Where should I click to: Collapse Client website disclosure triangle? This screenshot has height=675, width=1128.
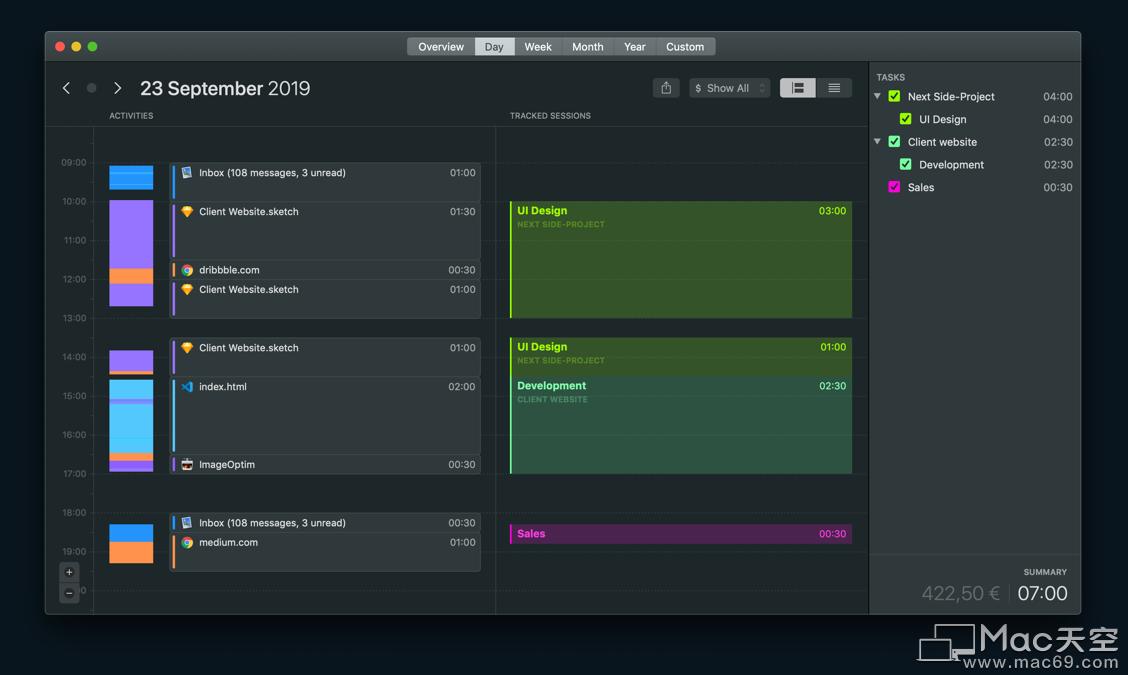[878, 141]
